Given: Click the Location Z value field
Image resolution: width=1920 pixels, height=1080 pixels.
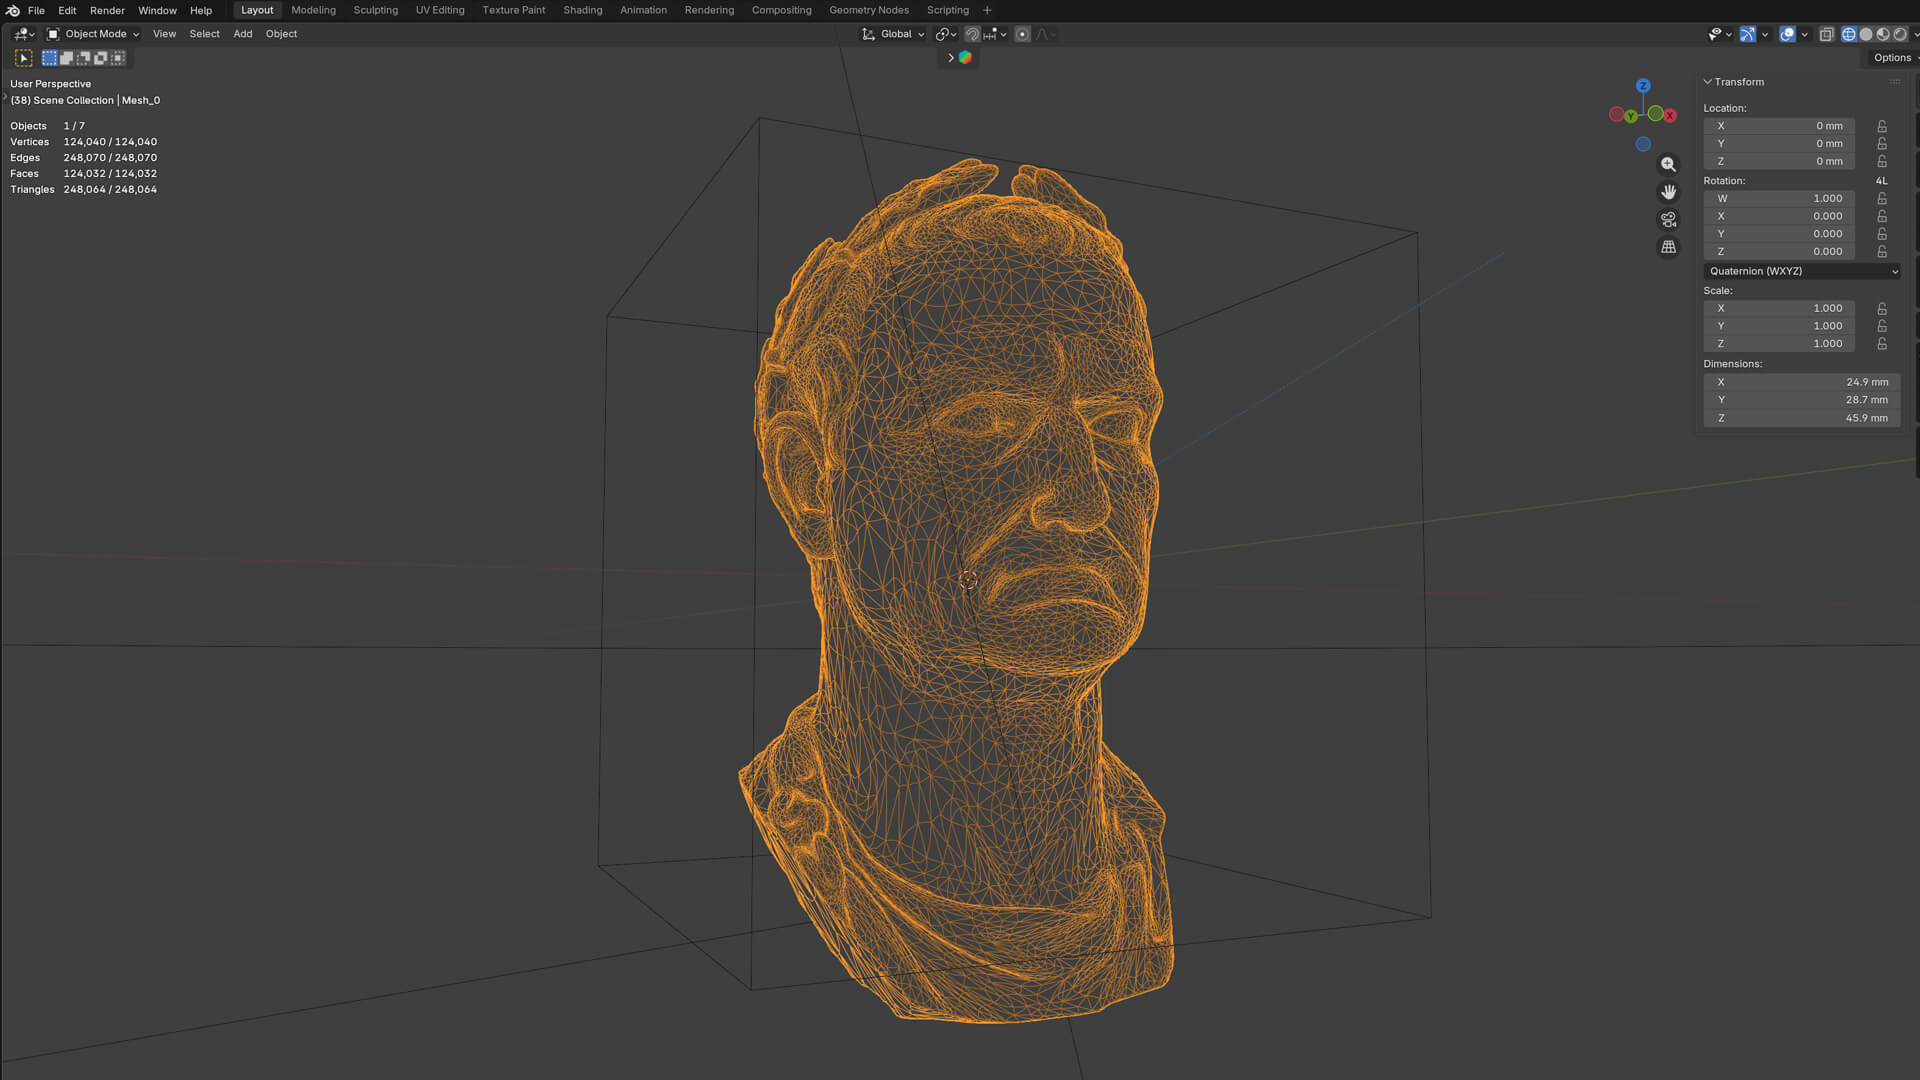Looking at the screenshot, I should [1779, 162].
